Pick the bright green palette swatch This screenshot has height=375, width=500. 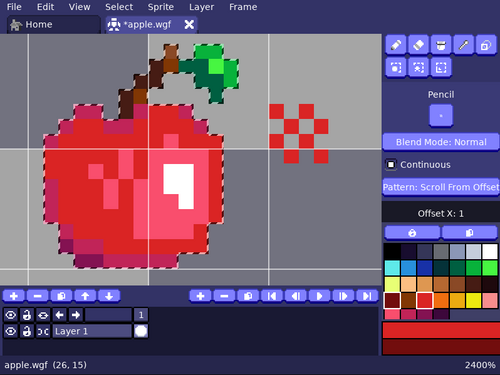tap(490, 268)
